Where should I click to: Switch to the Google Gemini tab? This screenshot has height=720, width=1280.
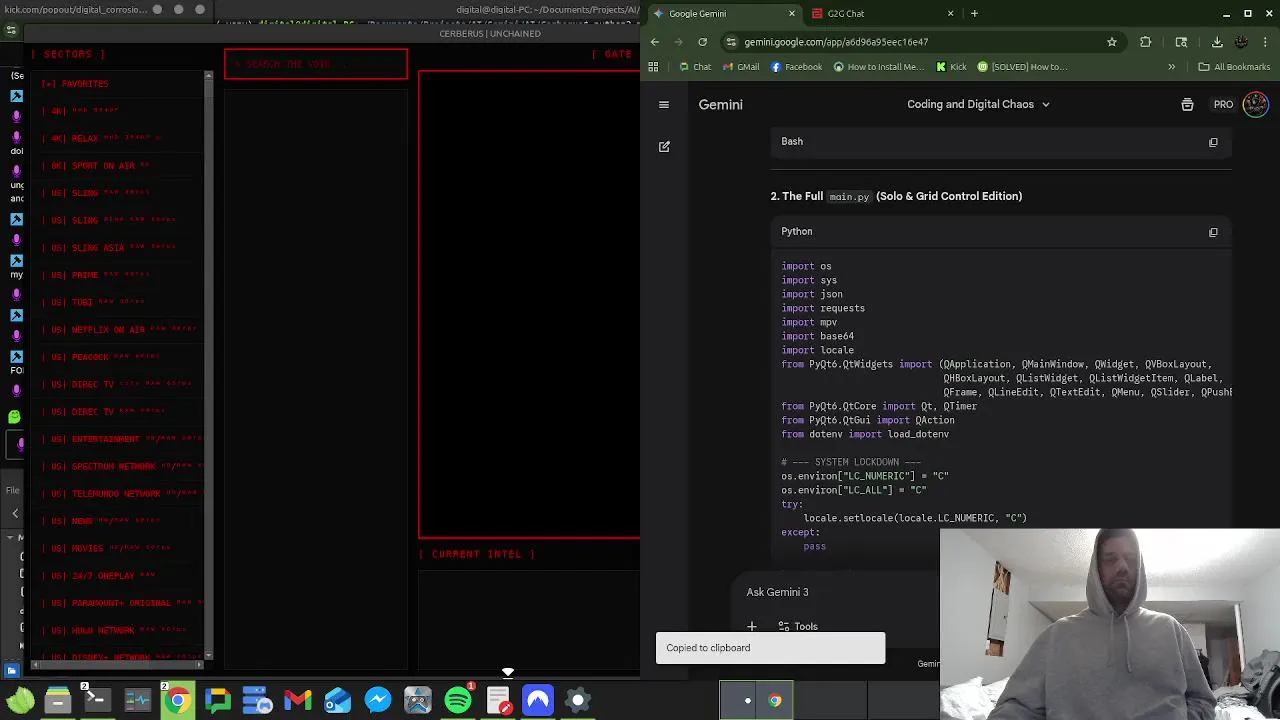[726, 13]
